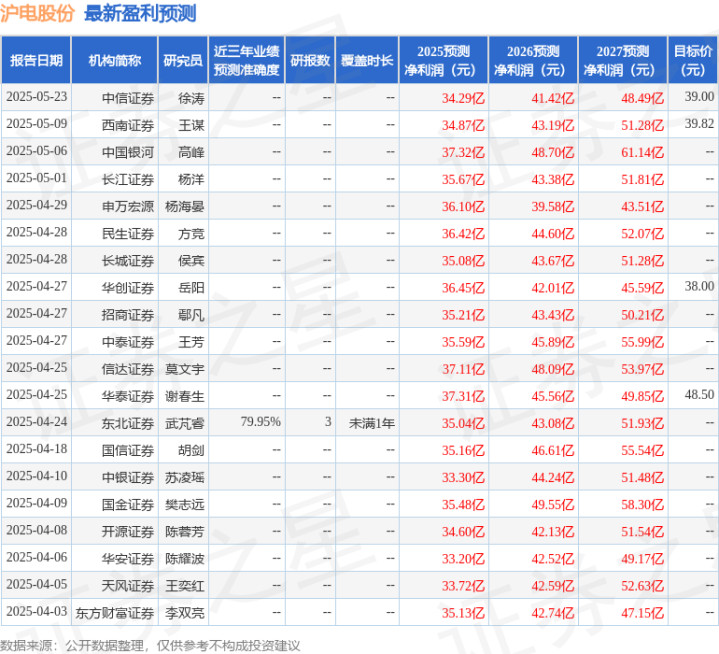Click the 61.14亿 2027 forecast value

(642, 152)
